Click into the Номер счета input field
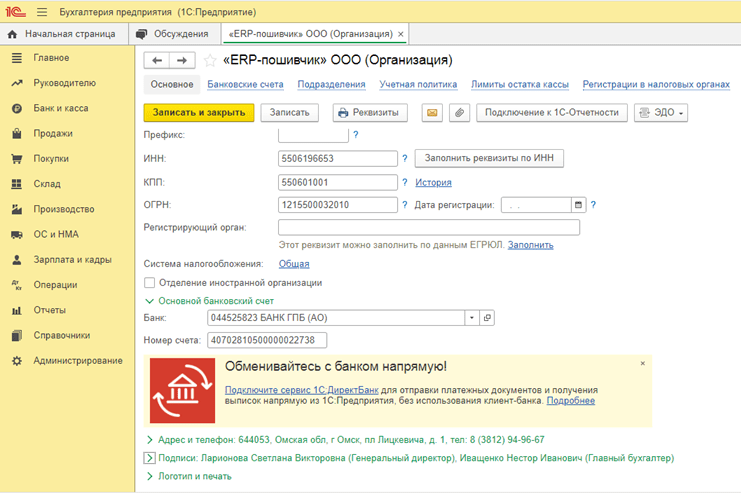 267,340
